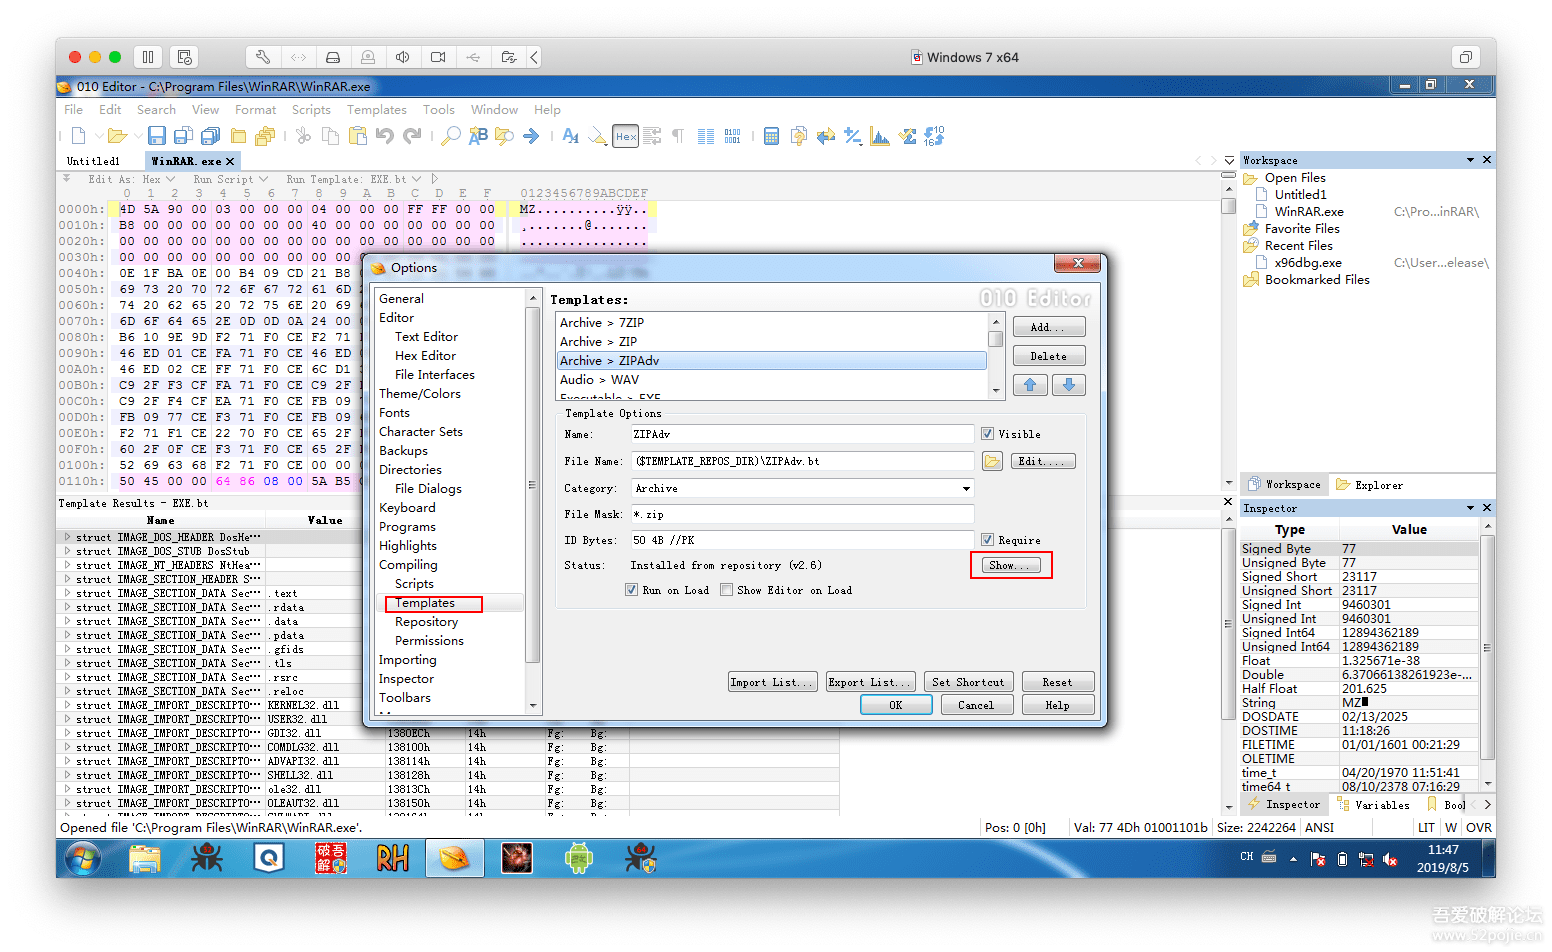
Task: Select Repository in the options tree
Action: 426,622
